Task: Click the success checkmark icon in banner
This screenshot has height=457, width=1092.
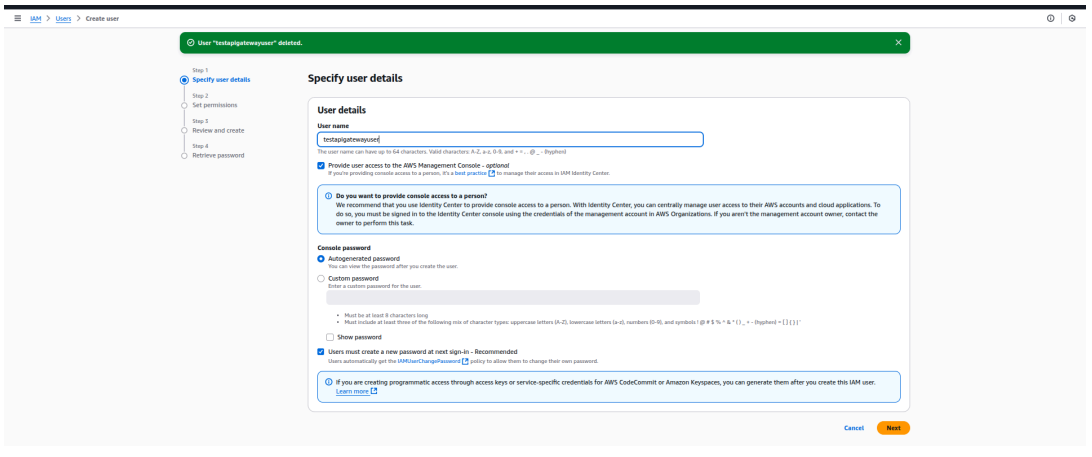Action: point(190,43)
